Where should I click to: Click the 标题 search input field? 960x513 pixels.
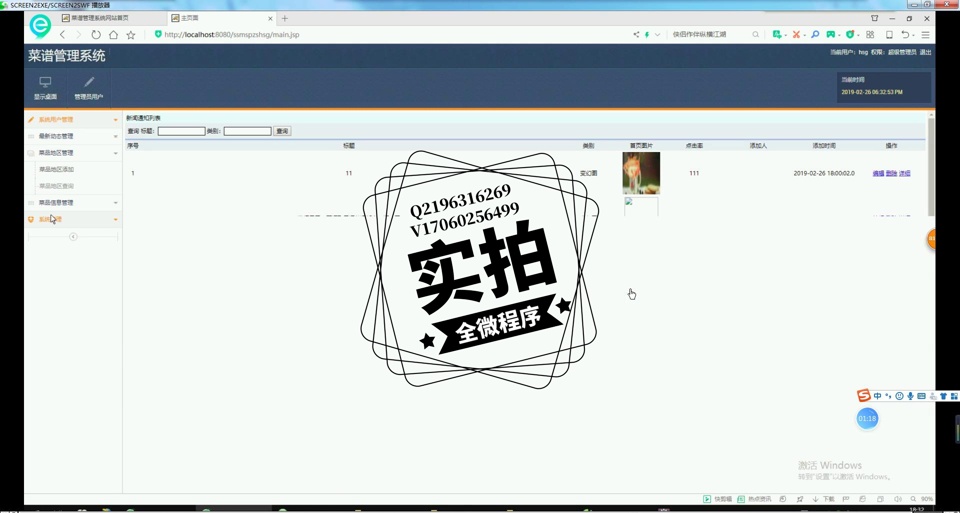(181, 131)
